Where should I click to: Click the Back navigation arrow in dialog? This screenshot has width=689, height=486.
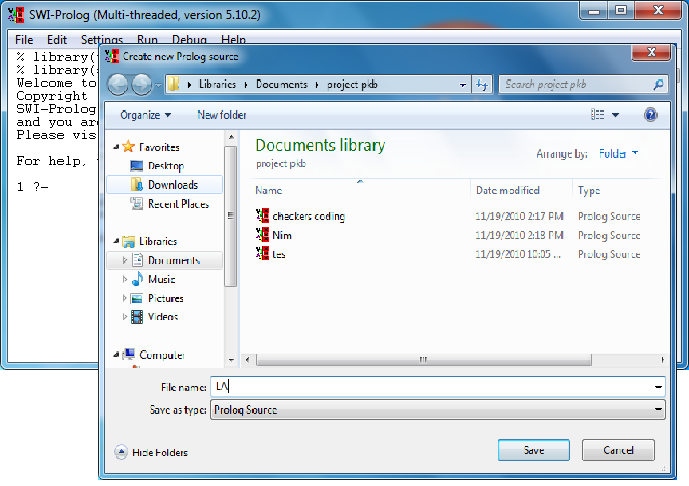click(118, 84)
